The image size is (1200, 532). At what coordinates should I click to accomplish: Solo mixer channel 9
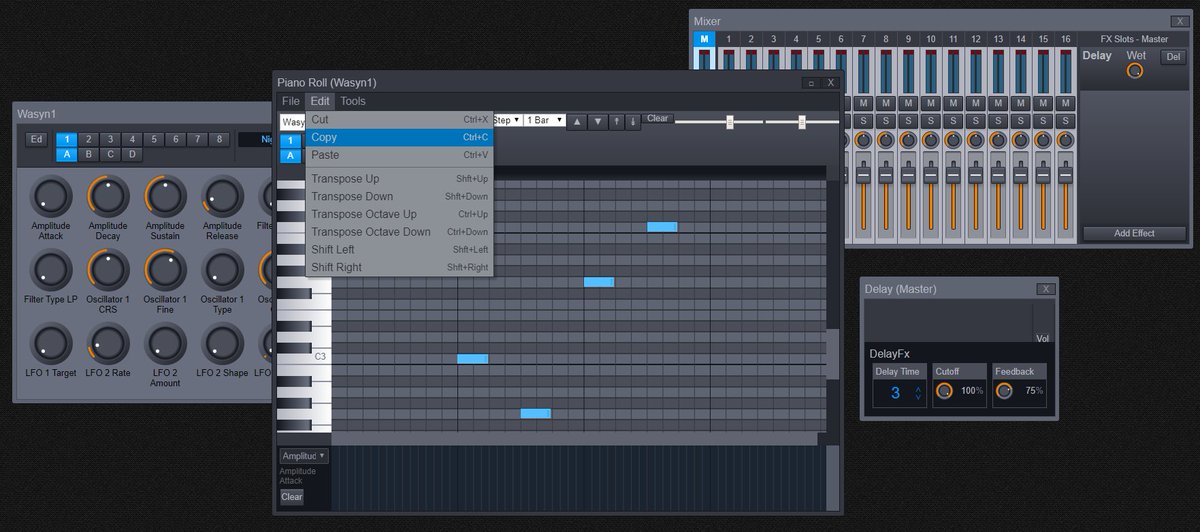(908, 120)
